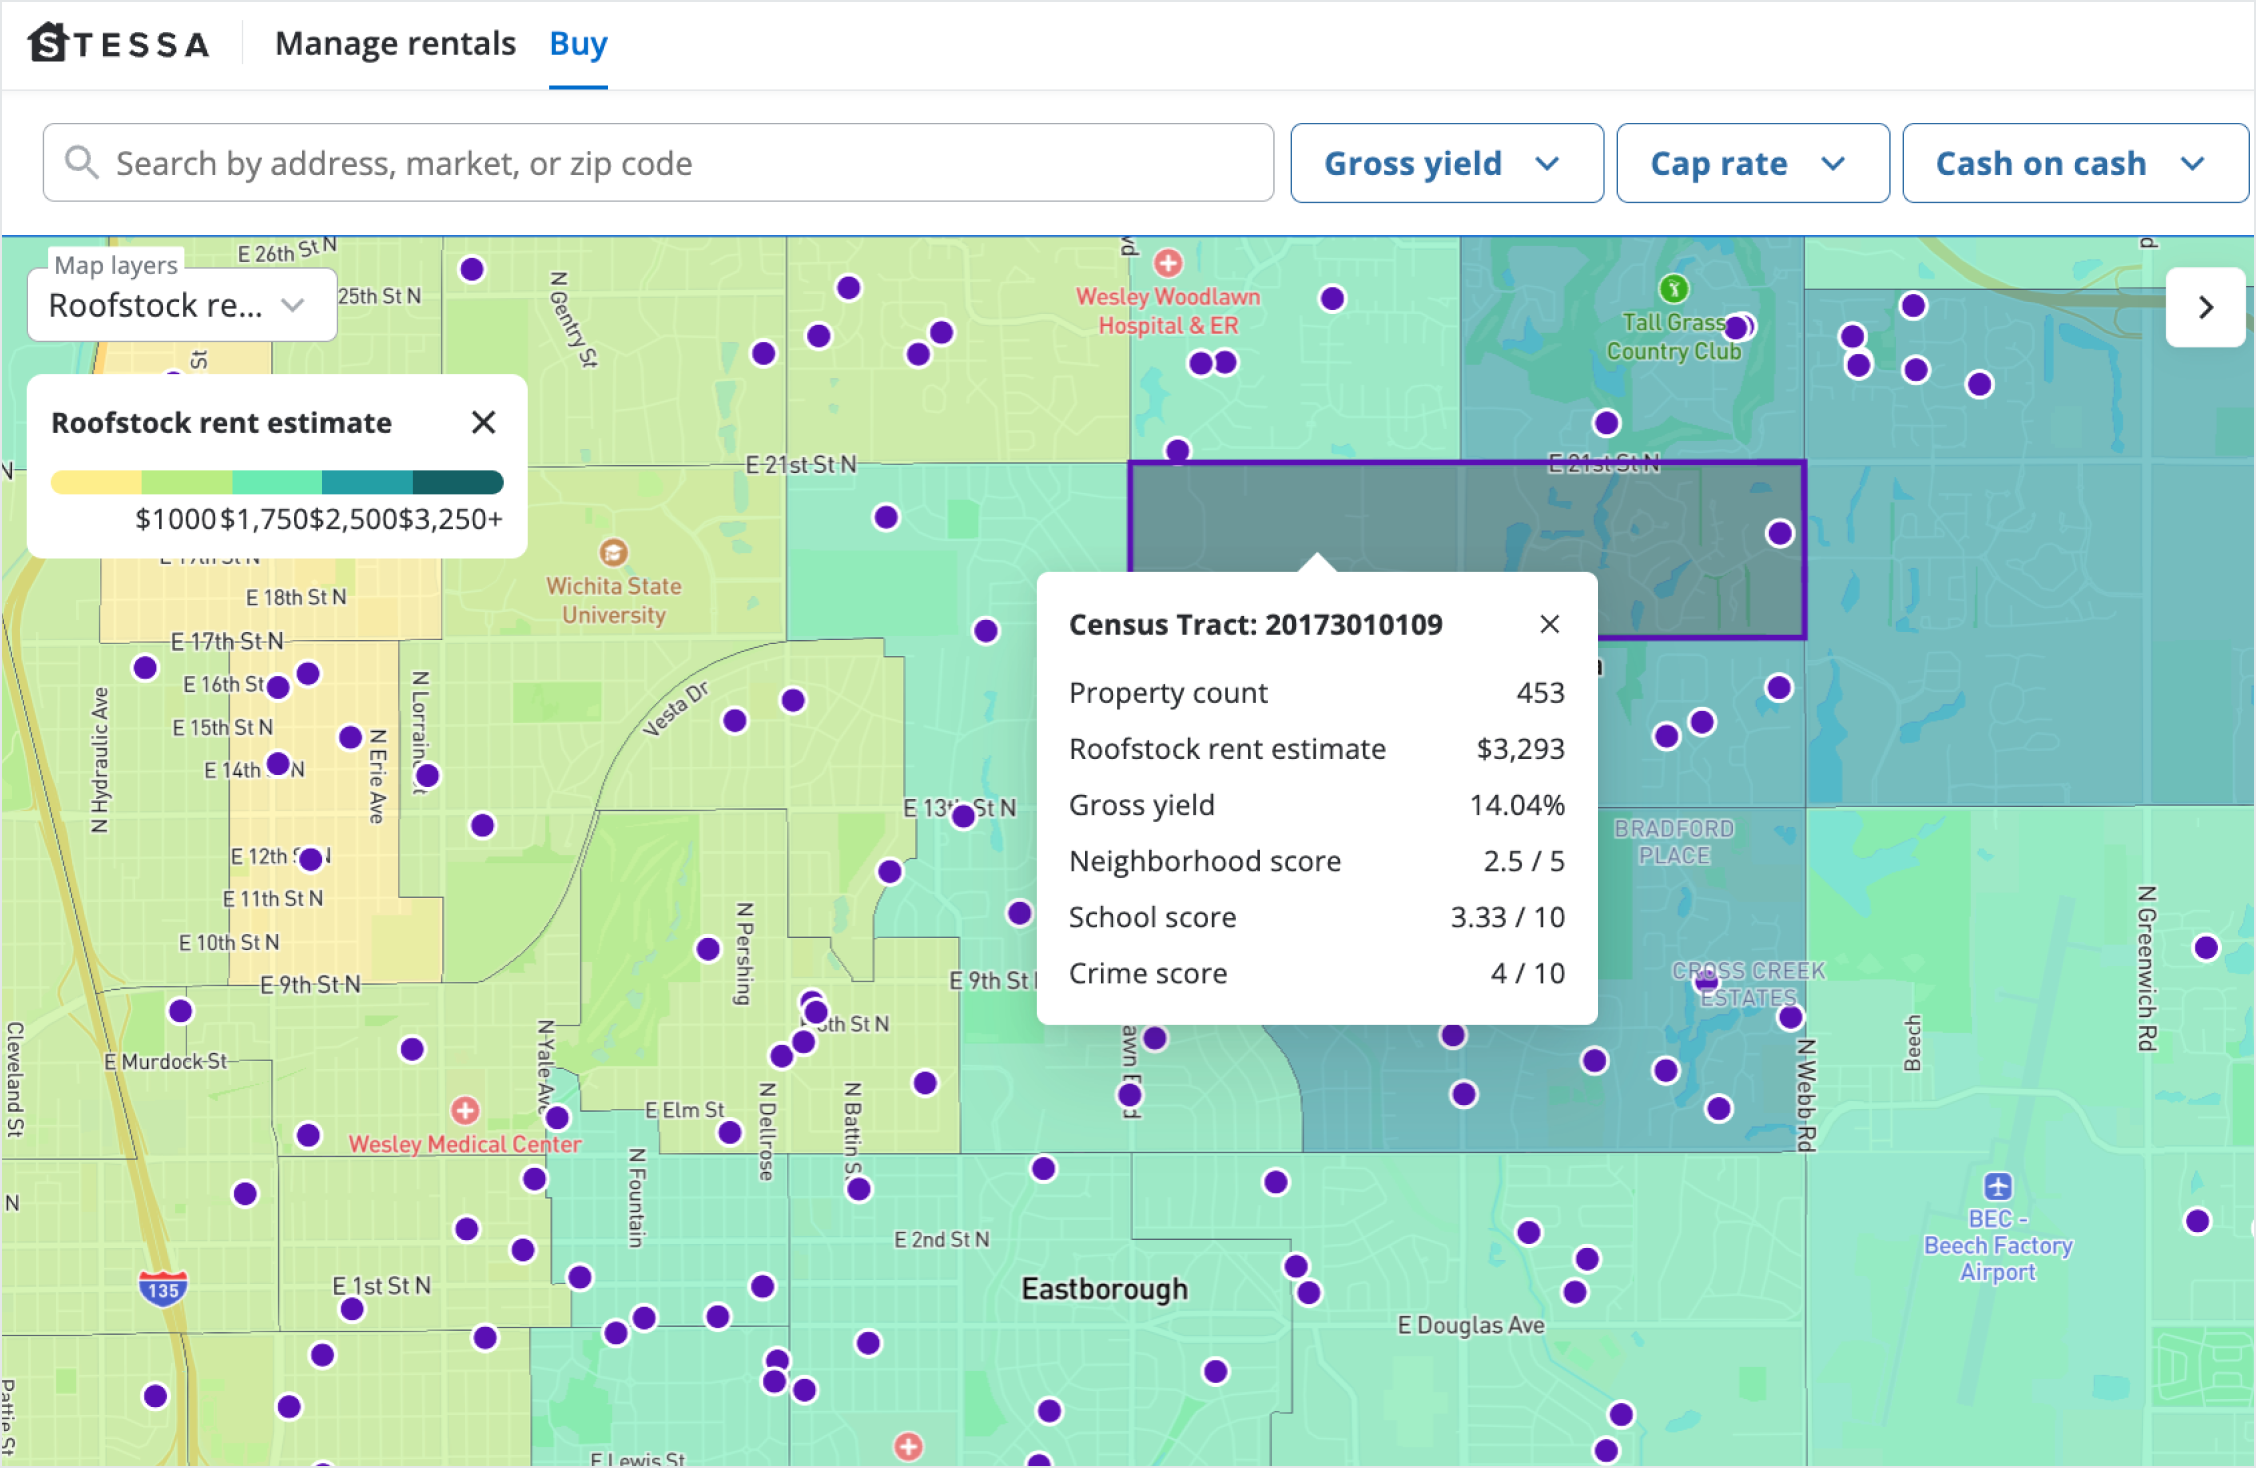The height and width of the screenshot is (1468, 2256).
Task: Switch to the Buy tab
Action: click(577, 42)
